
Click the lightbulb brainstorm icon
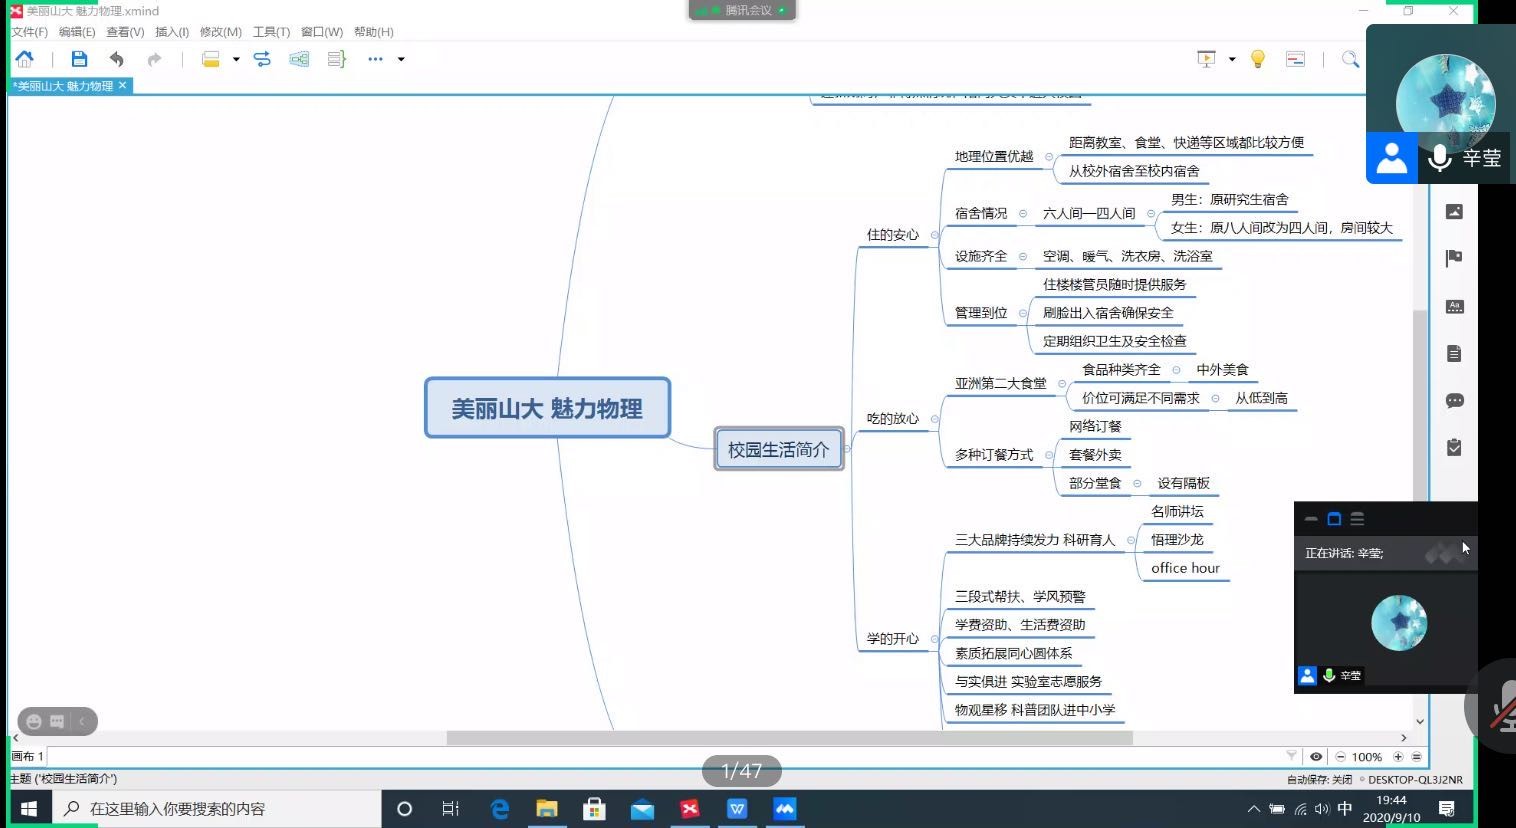(x=1258, y=59)
